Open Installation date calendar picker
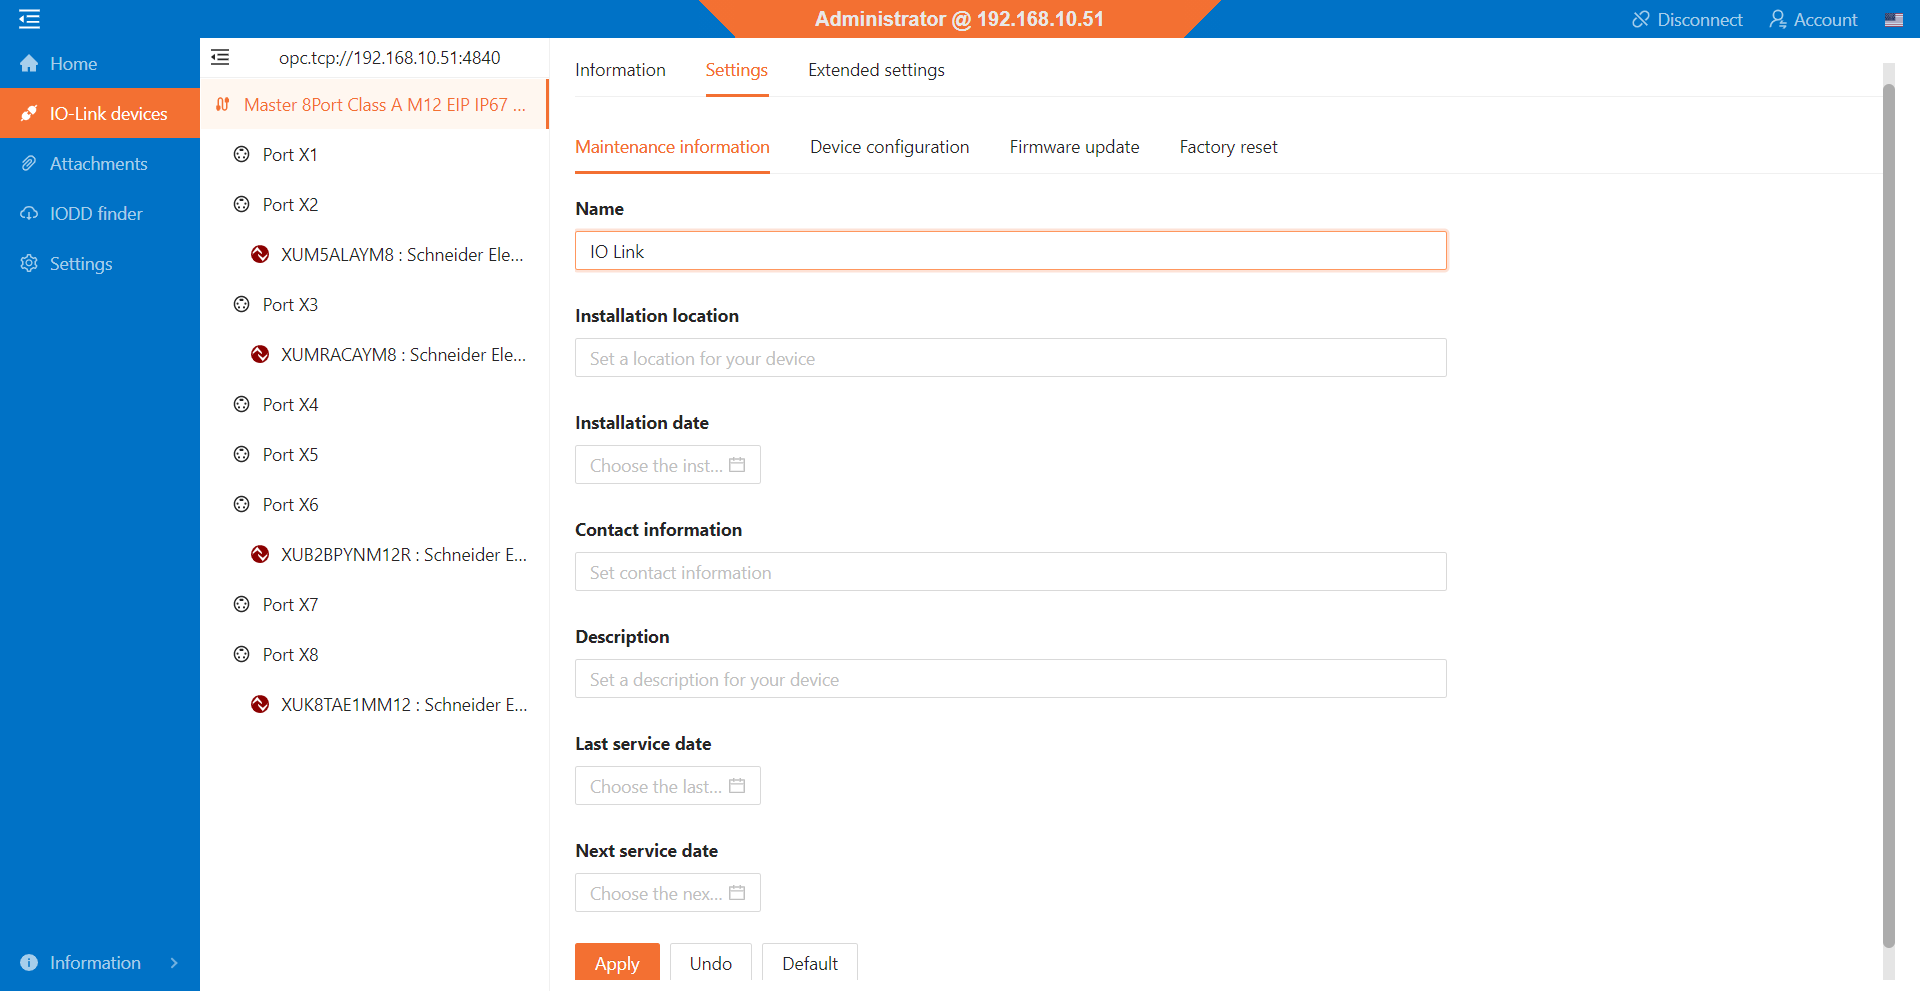Viewport: 1920px width, 991px height. pos(737,465)
